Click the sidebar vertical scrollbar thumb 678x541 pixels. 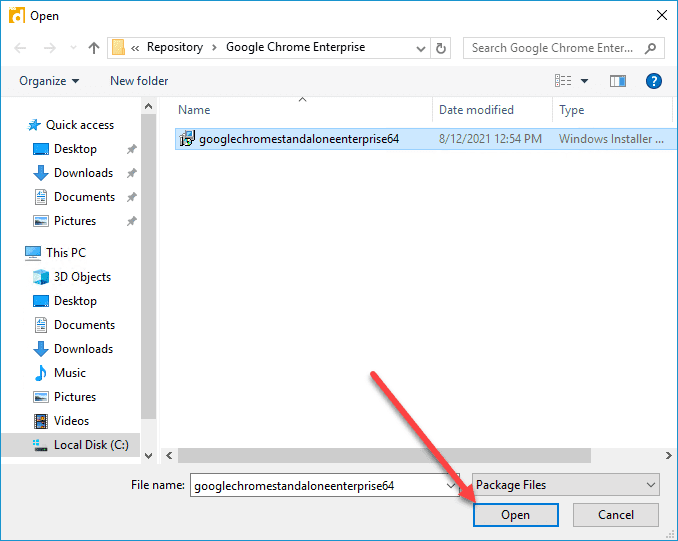148,266
